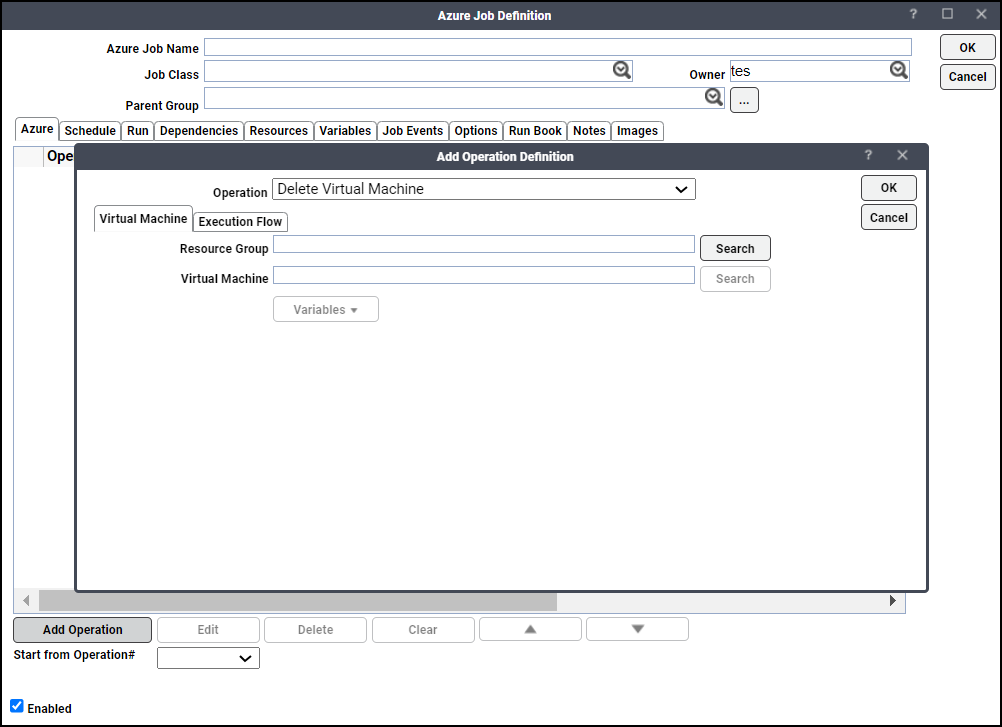Screen dimensions: 1002x727
Task: Go to the Resources tab
Action: [279, 131]
